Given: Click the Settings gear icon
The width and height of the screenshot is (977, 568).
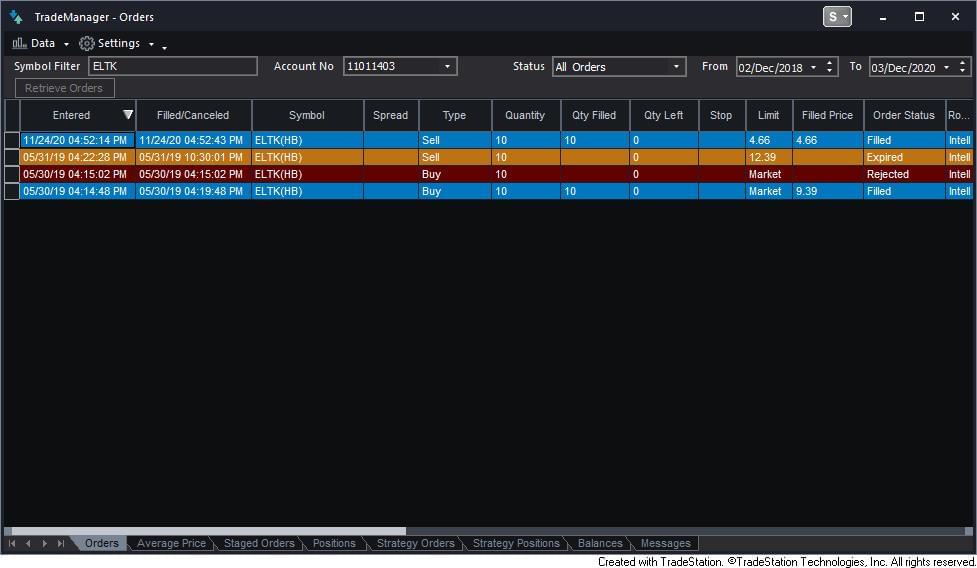Looking at the screenshot, I should click(87, 44).
